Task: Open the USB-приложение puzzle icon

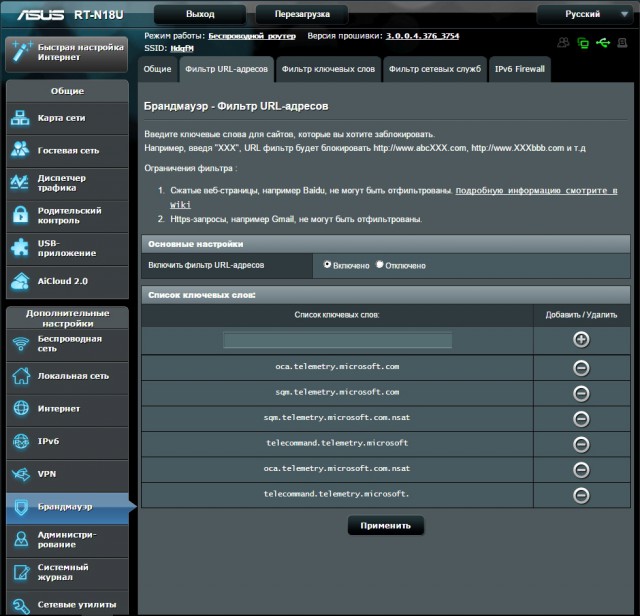Action: click(20, 248)
